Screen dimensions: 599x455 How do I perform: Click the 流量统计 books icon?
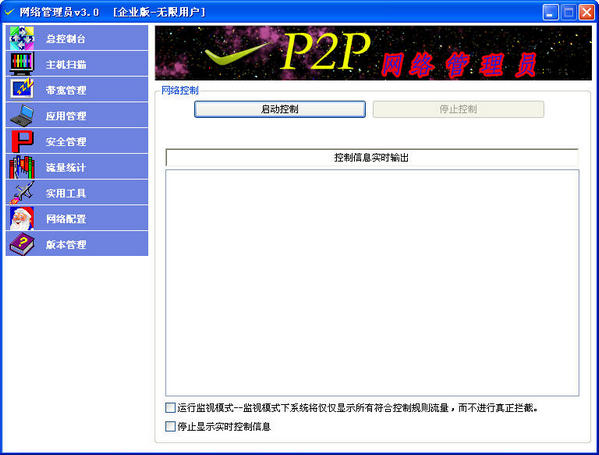22,167
